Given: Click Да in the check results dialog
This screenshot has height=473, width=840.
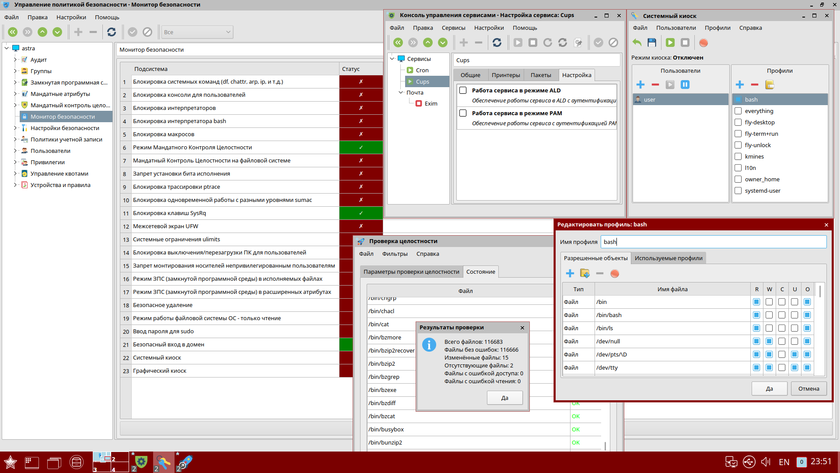Looking at the screenshot, I should 505,397.
